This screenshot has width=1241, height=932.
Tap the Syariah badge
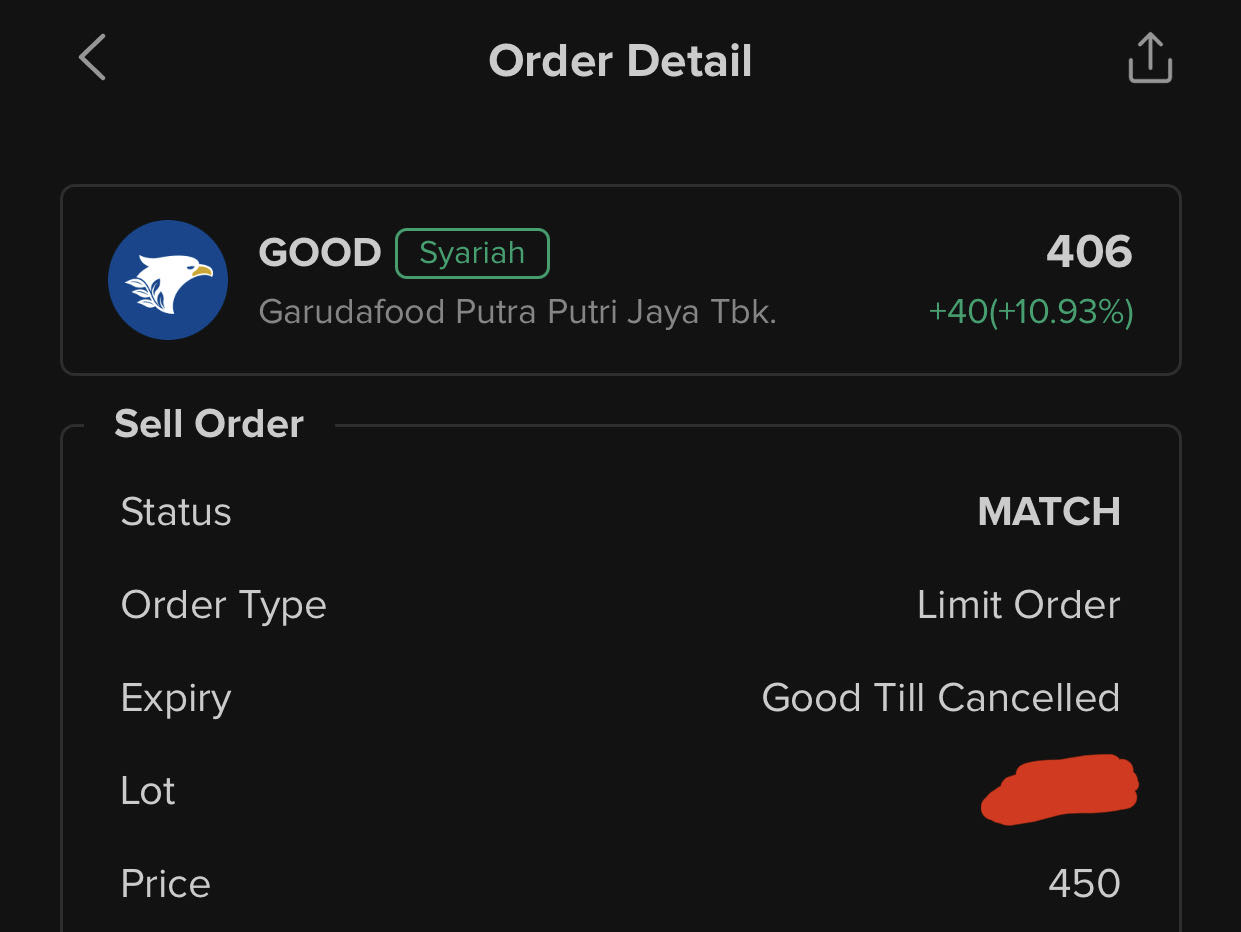tap(472, 253)
